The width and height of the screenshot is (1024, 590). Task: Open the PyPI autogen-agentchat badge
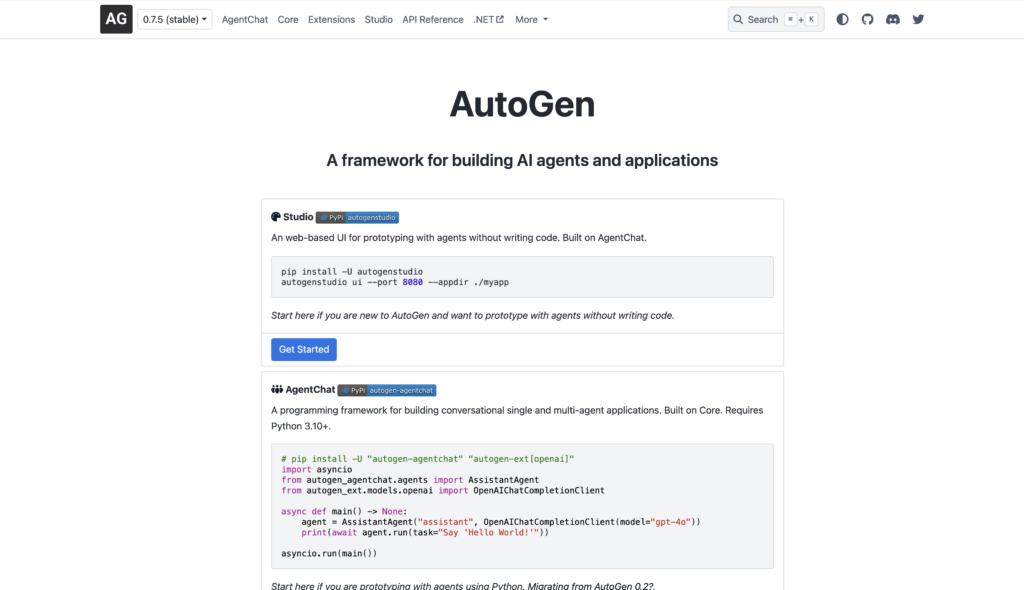point(387,390)
